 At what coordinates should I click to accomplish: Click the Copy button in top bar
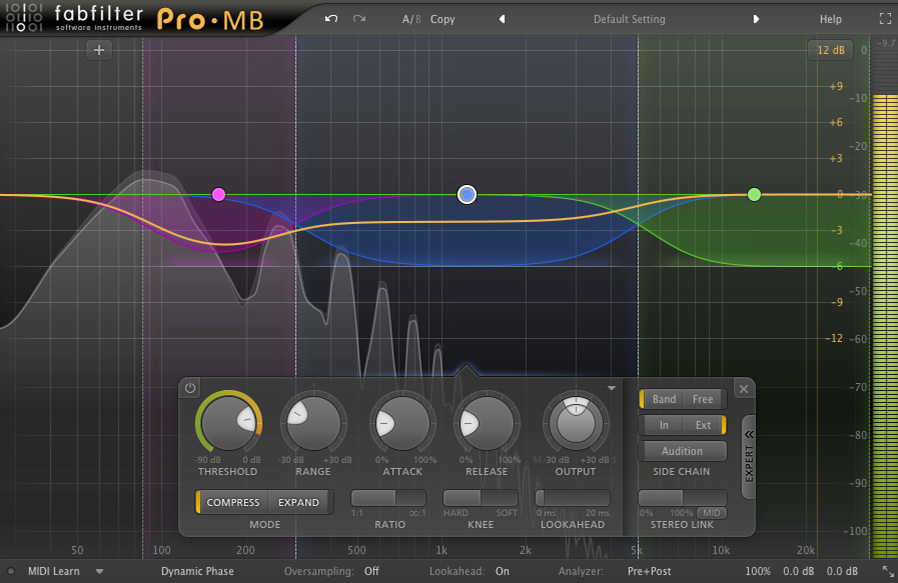coord(443,19)
